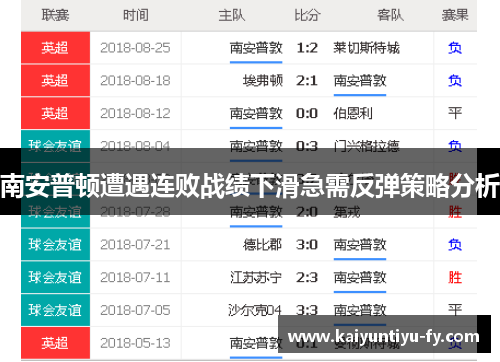Click the date 2018-08-12
The height and width of the screenshot is (362, 500).
tap(135, 113)
